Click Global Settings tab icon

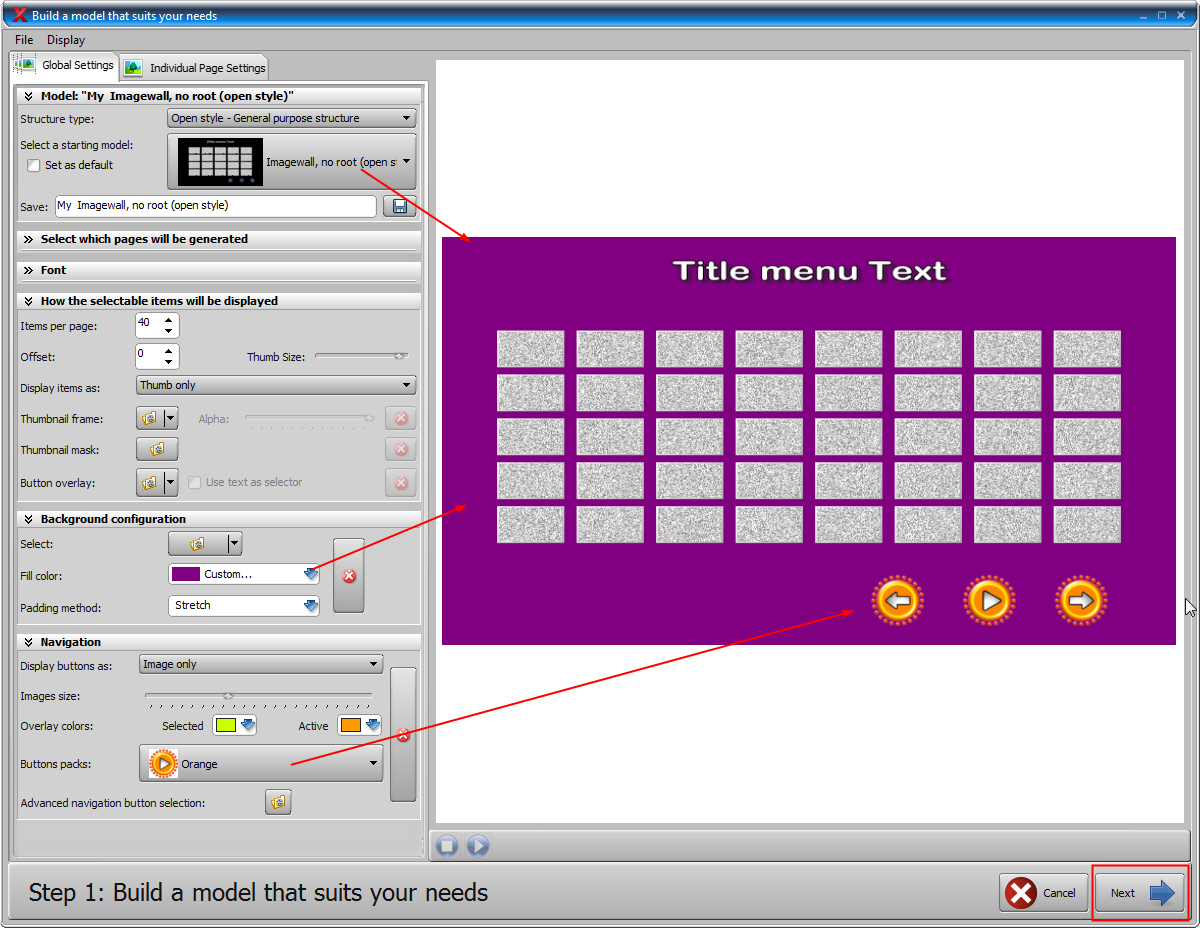25,65
